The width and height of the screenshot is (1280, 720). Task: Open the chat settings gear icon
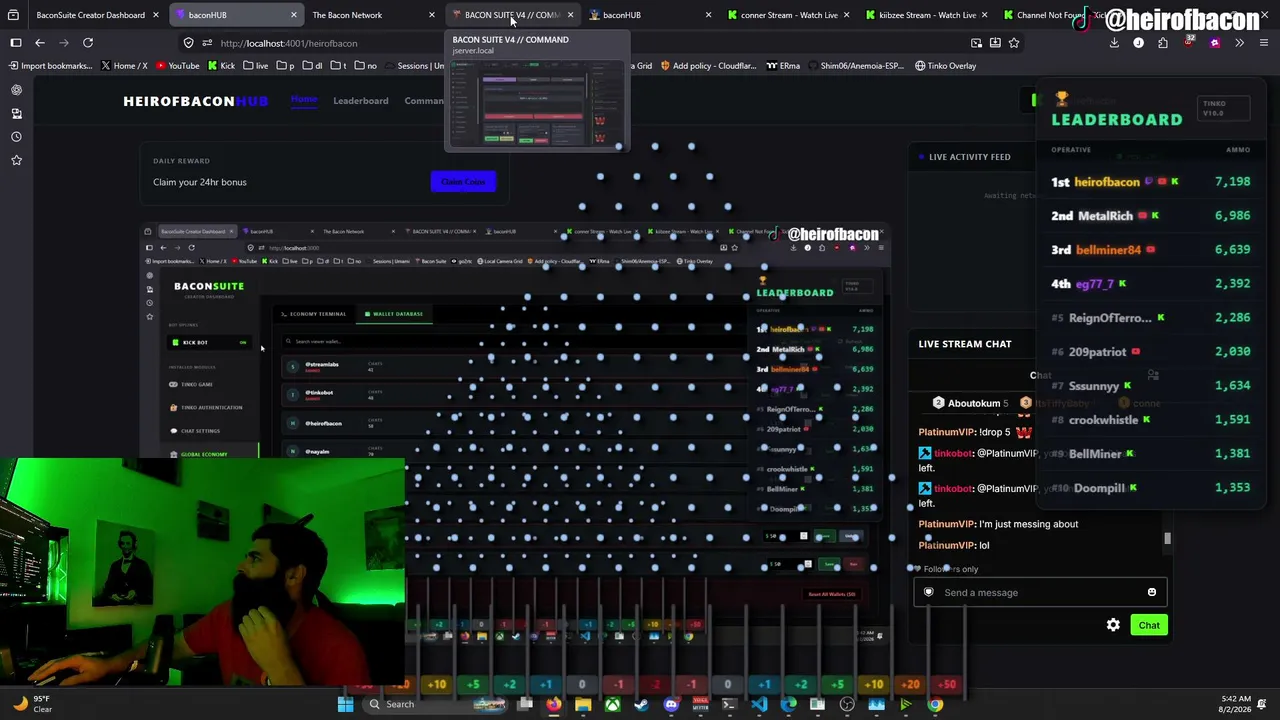pyautogui.click(x=1113, y=625)
